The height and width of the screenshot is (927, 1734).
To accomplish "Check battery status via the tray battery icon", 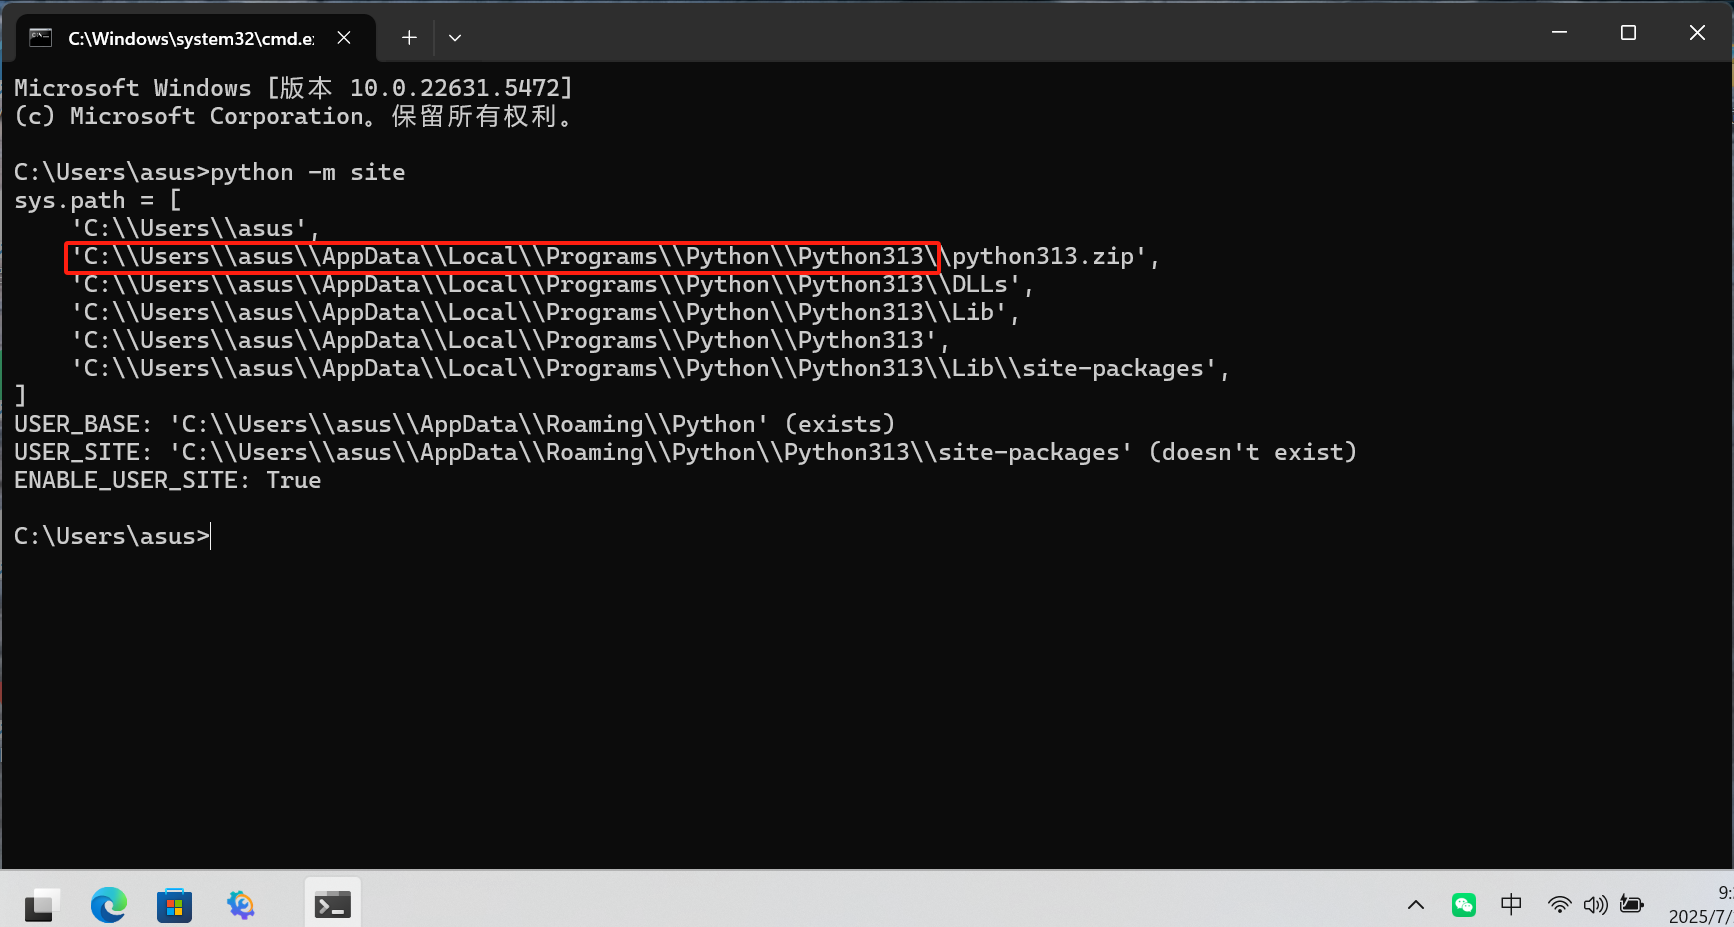I will [x=1631, y=904].
